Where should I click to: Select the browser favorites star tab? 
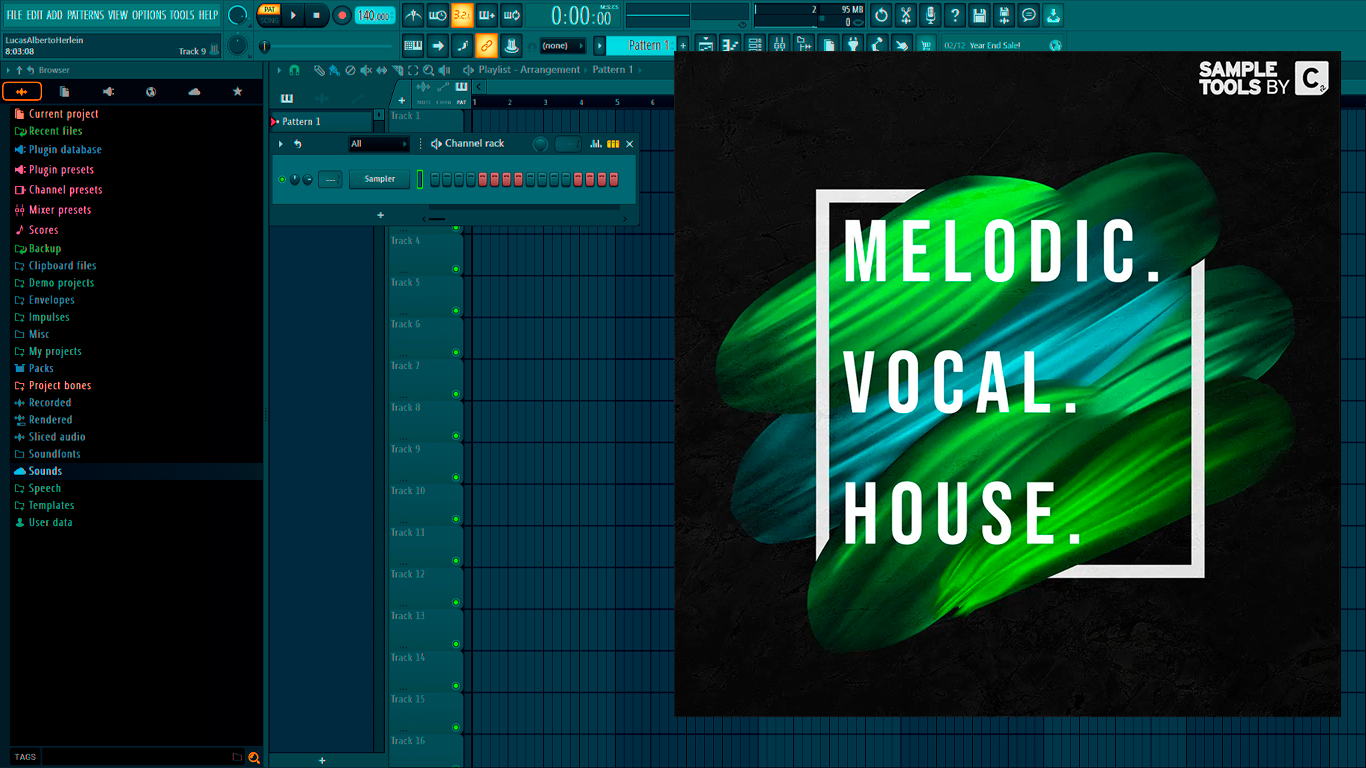[237, 92]
